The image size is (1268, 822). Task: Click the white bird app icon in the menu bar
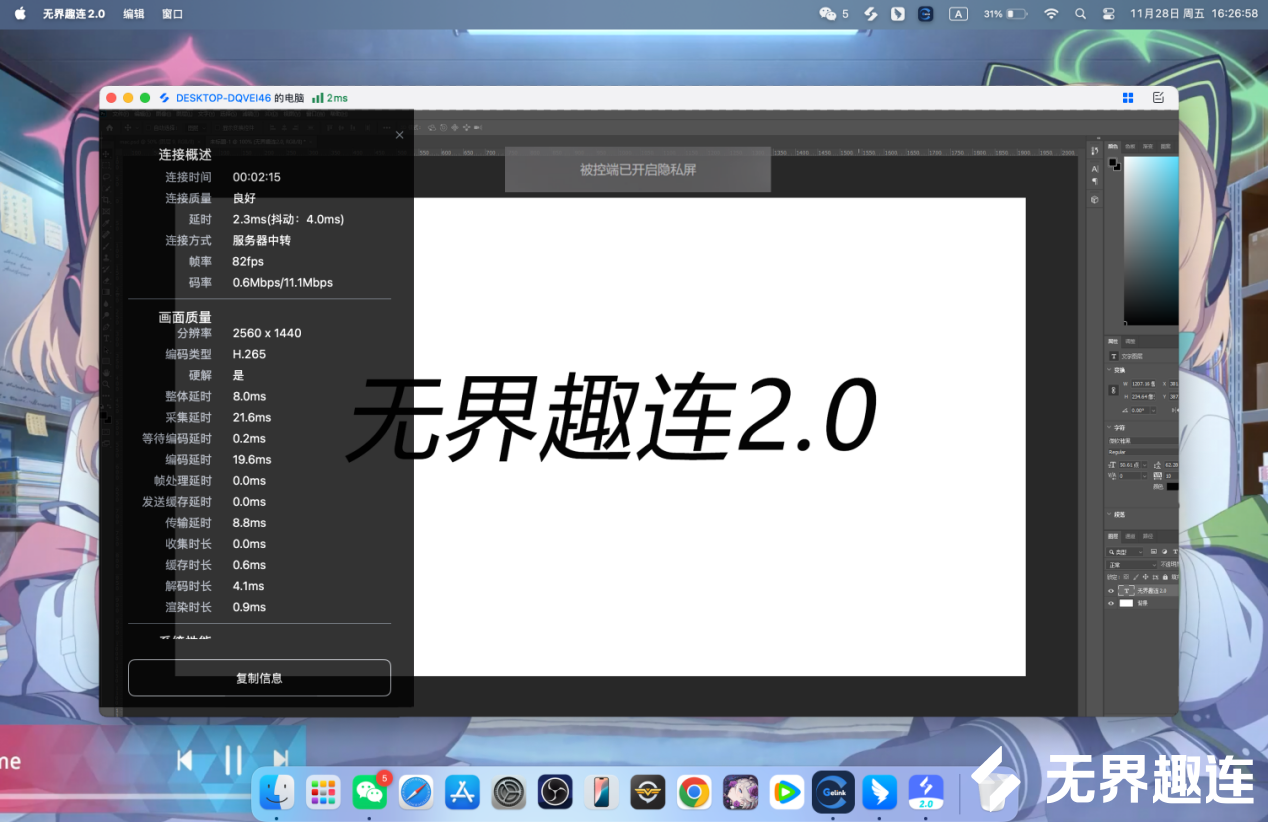[x=898, y=14]
